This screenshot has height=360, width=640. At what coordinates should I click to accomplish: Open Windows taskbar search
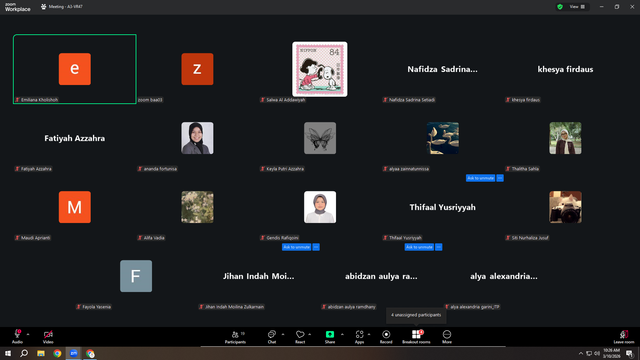click(x=24, y=353)
